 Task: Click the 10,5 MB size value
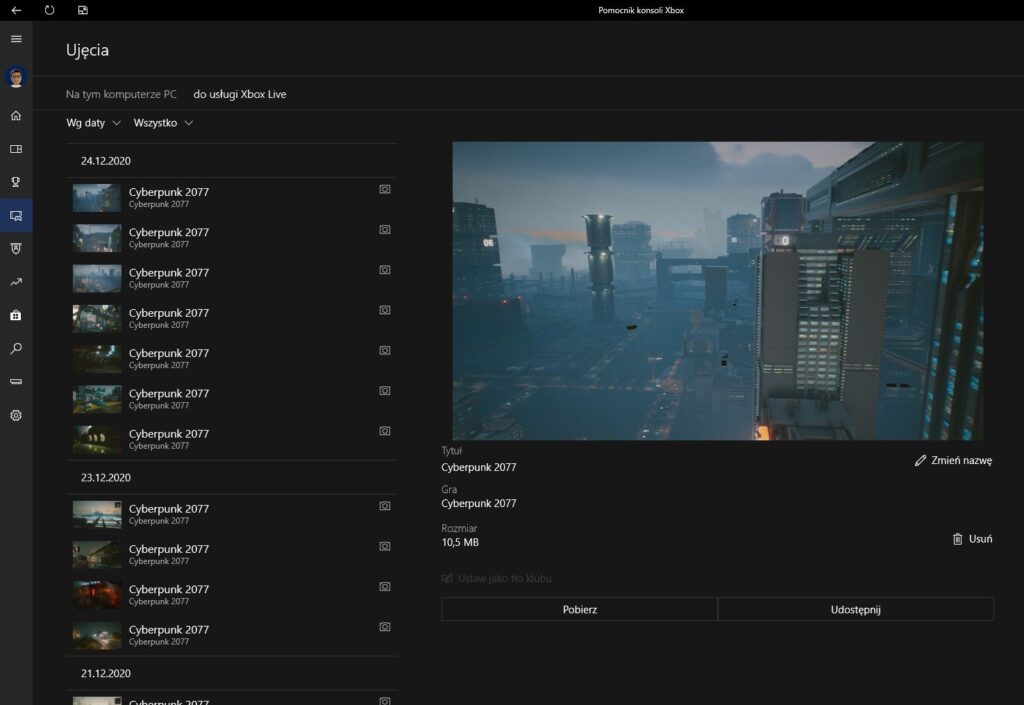460,542
